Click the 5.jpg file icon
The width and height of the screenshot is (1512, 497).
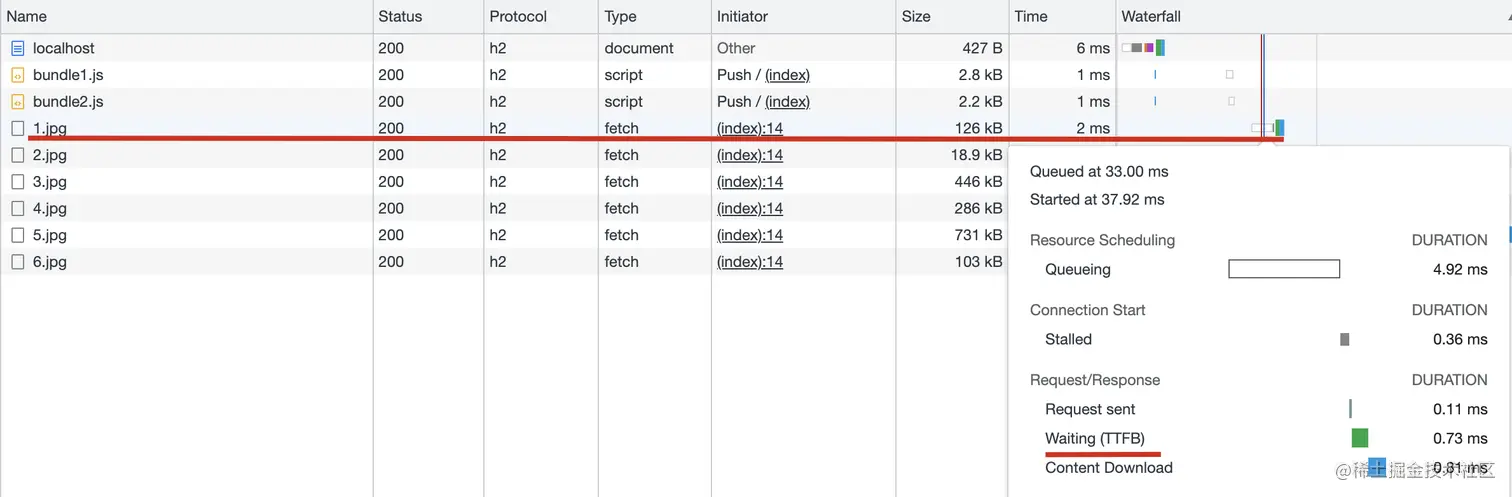17,235
